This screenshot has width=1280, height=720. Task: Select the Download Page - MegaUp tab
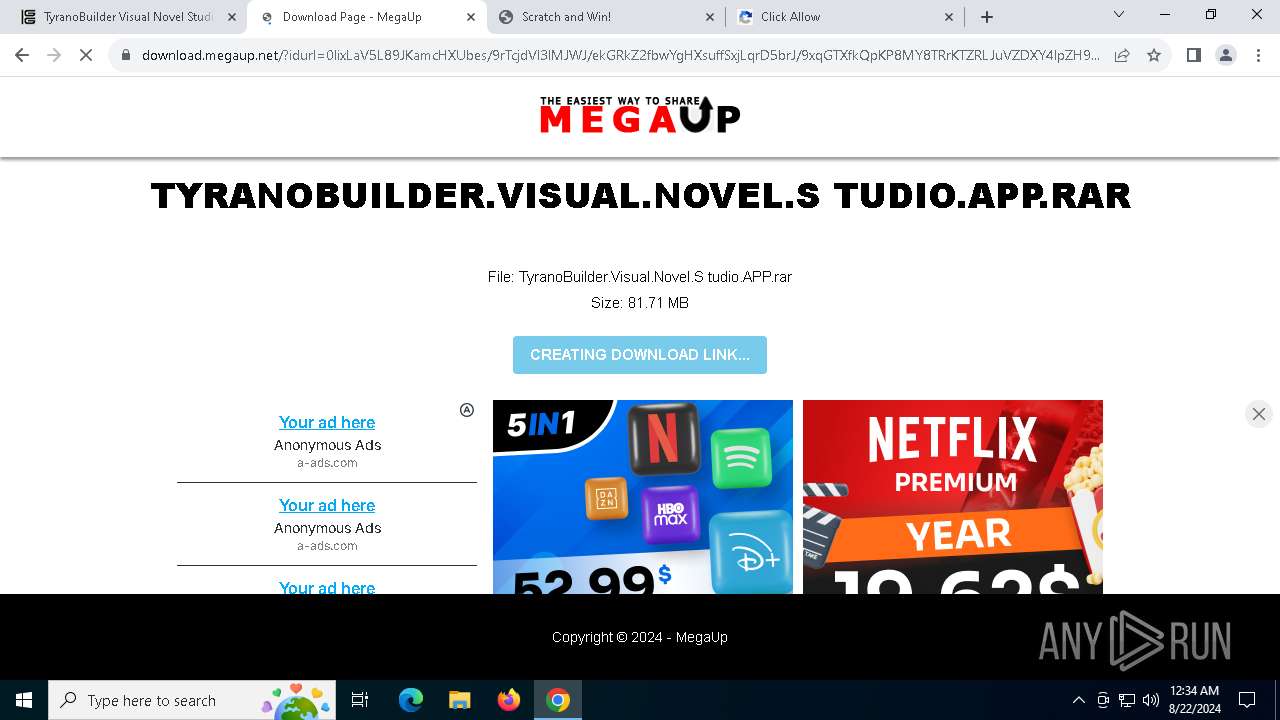pos(367,17)
